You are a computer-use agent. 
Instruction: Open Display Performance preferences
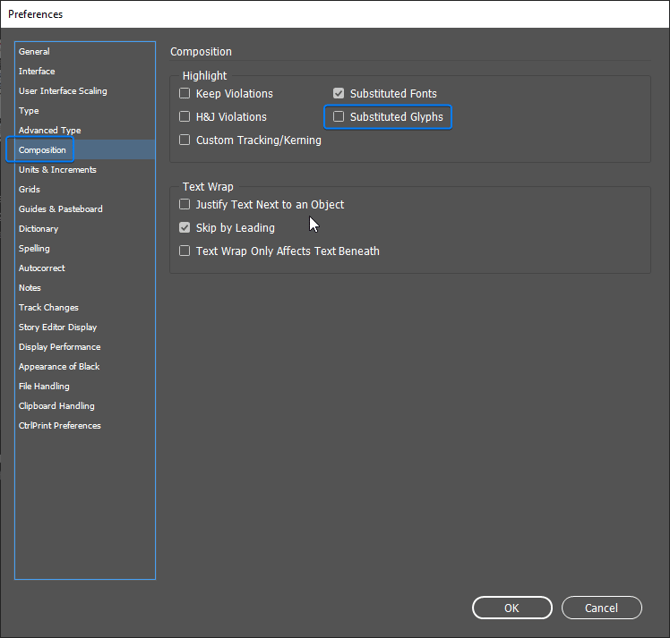coord(59,347)
